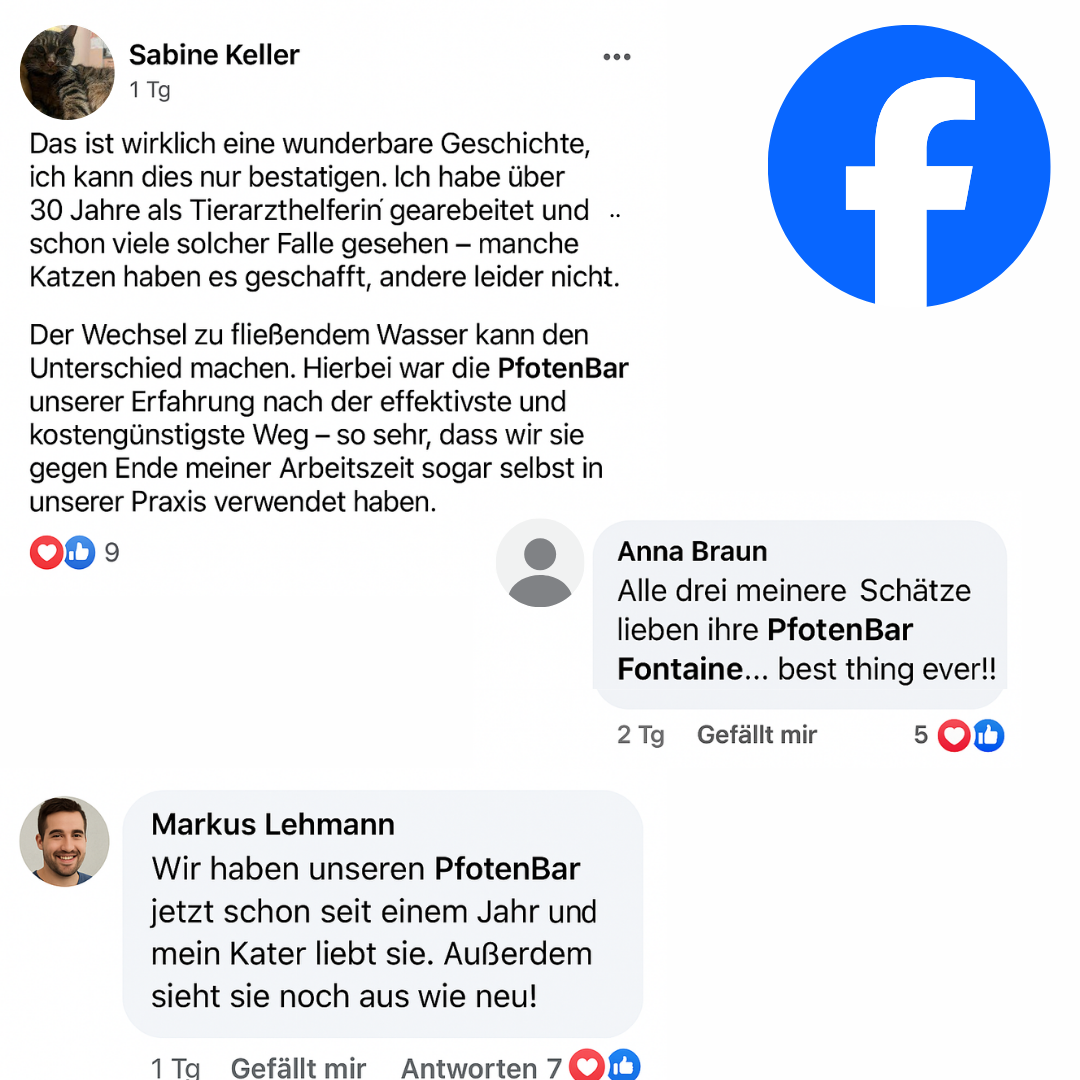Click the heart reaction under Sabine Keller's comment

(x=46, y=552)
